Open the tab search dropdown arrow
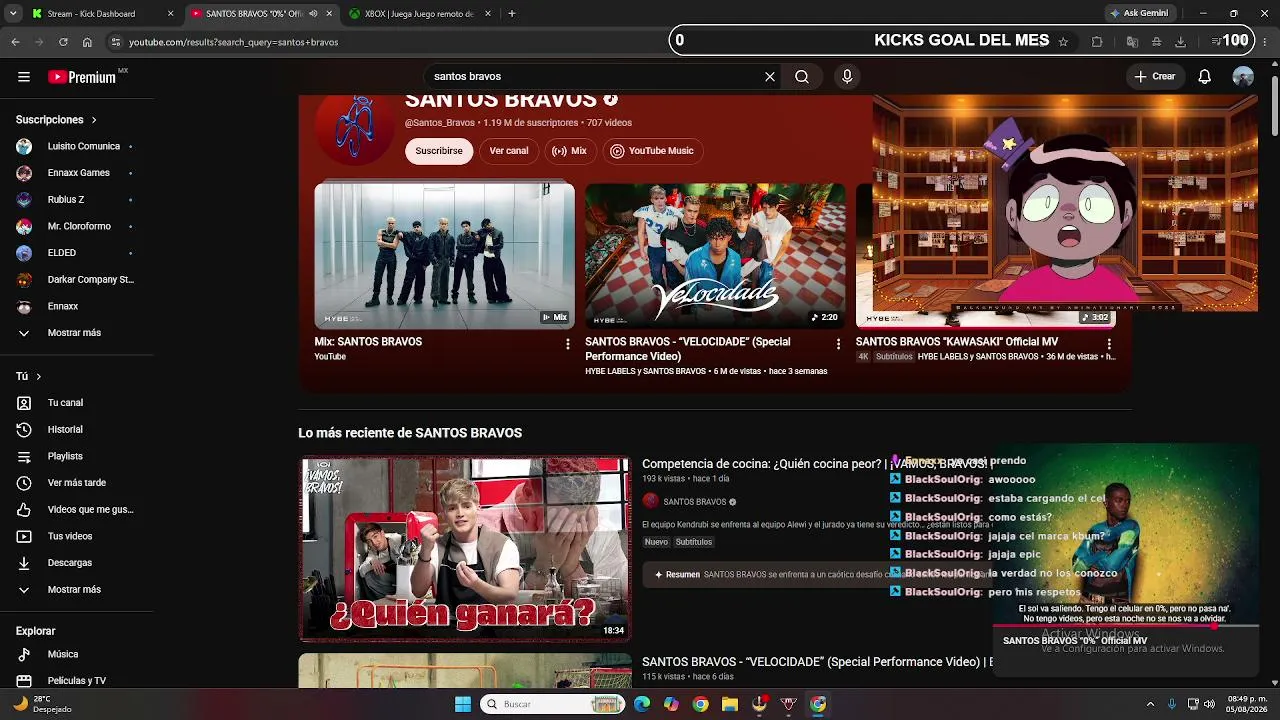Viewport: 1280px width, 720px height. 13,14
